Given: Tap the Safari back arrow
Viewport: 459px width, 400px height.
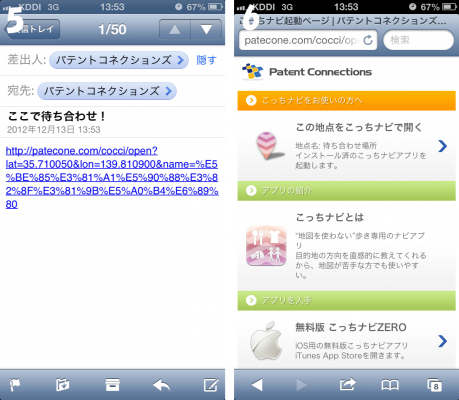Looking at the screenshot, I should (257, 385).
